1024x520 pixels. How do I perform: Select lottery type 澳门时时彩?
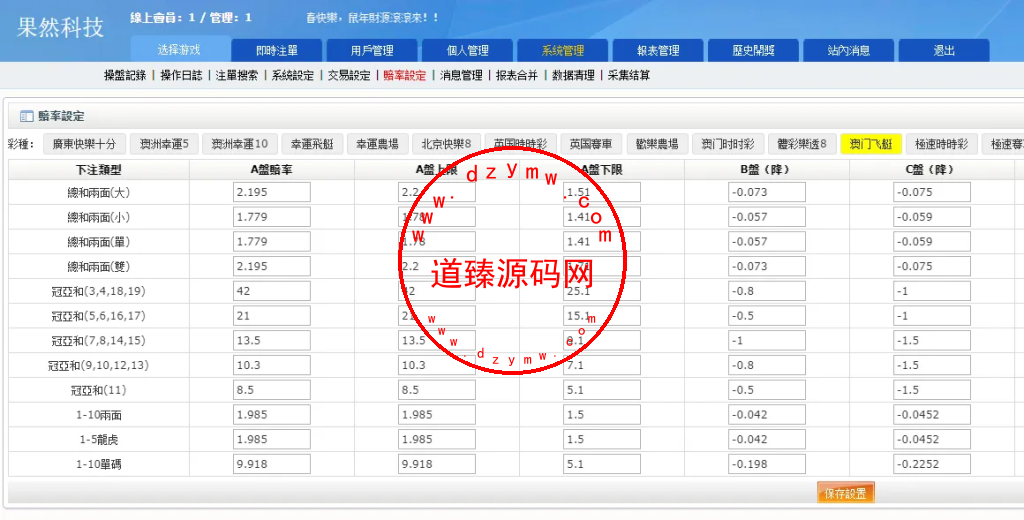point(728,144)
